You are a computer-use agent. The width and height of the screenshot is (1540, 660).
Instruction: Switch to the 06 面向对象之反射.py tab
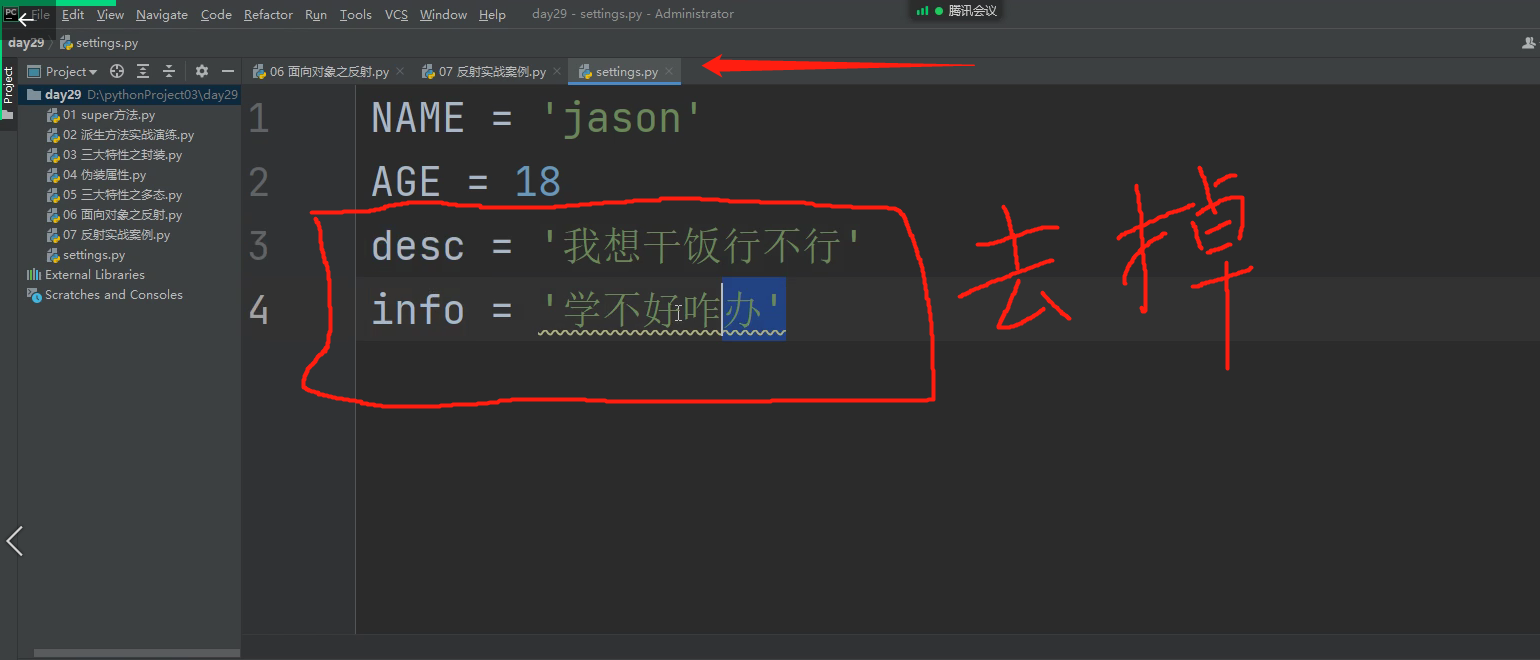322,71
